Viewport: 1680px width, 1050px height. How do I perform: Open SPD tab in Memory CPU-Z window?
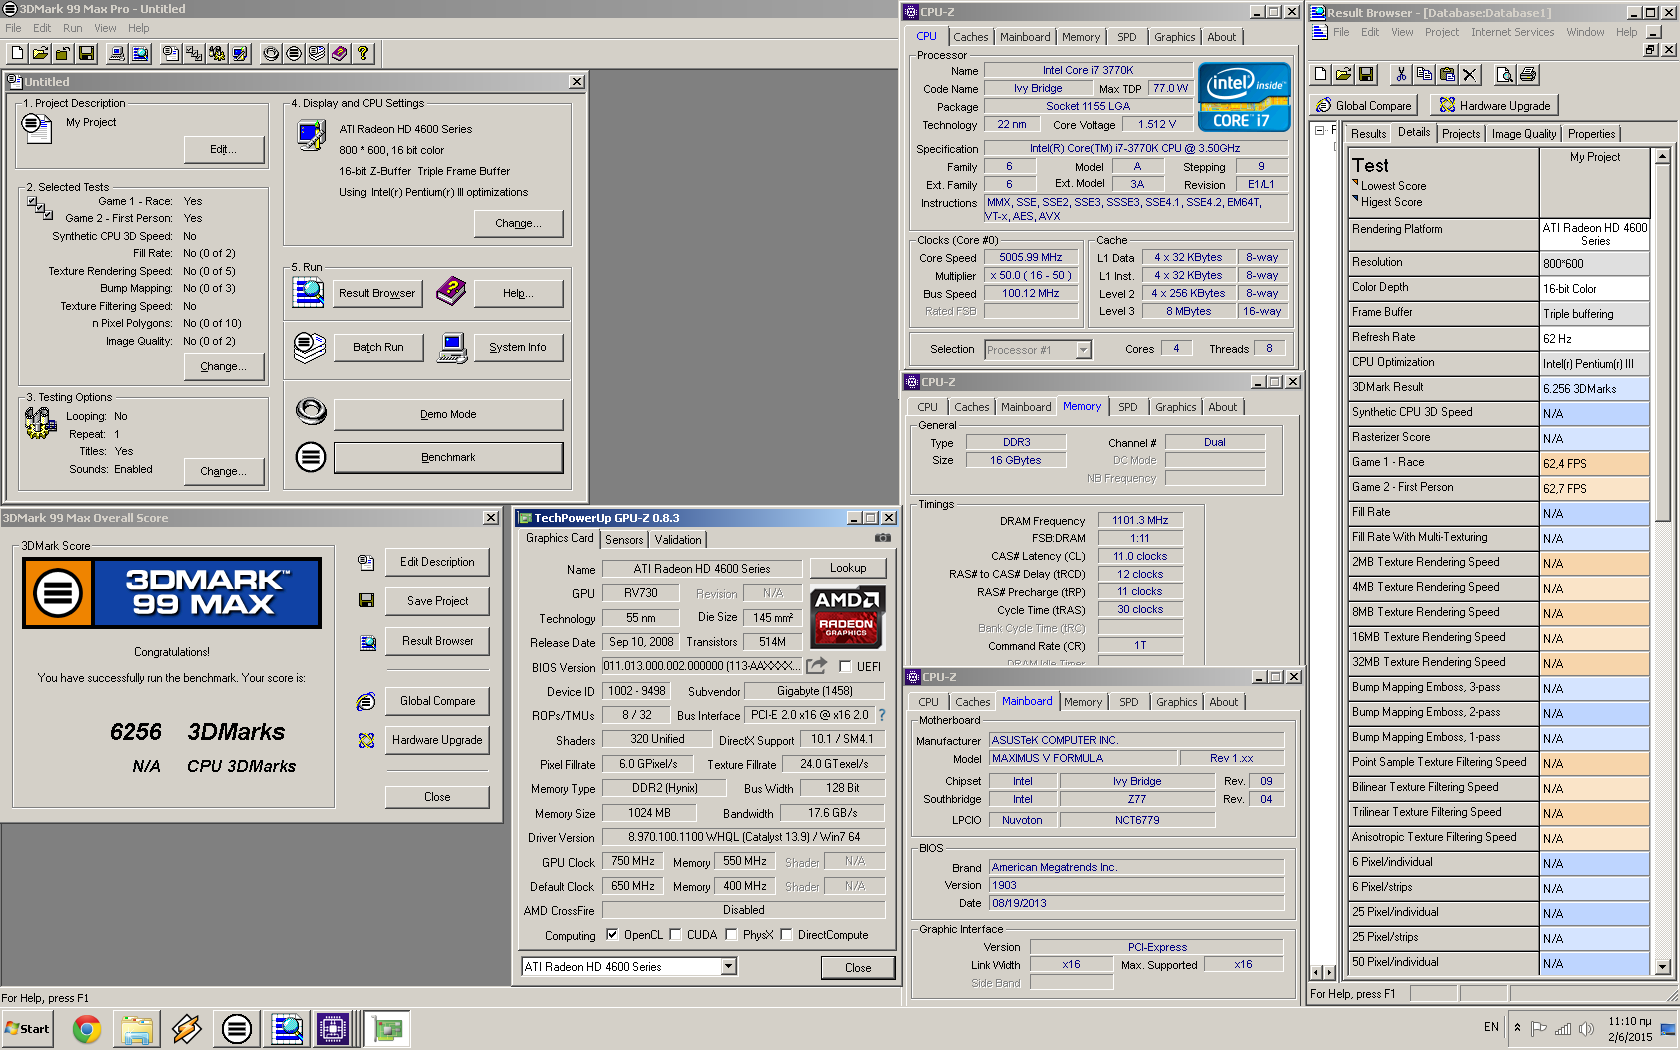click(1128, 407)
